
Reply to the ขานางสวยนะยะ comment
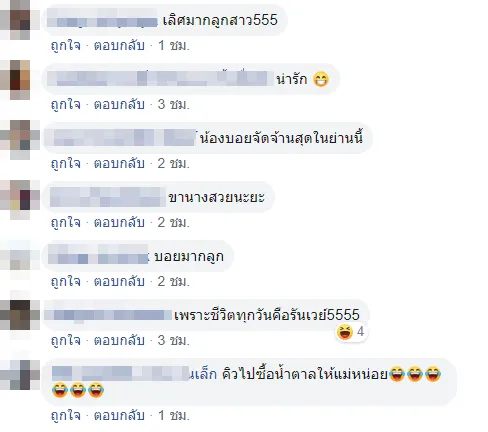coord(119,222)
